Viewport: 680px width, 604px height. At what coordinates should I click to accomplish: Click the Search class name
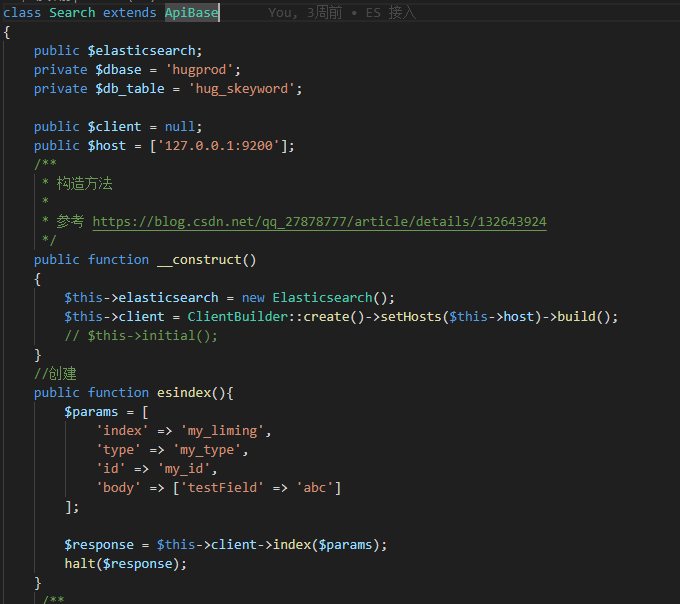pyautogui.click(x=72, y=13)
